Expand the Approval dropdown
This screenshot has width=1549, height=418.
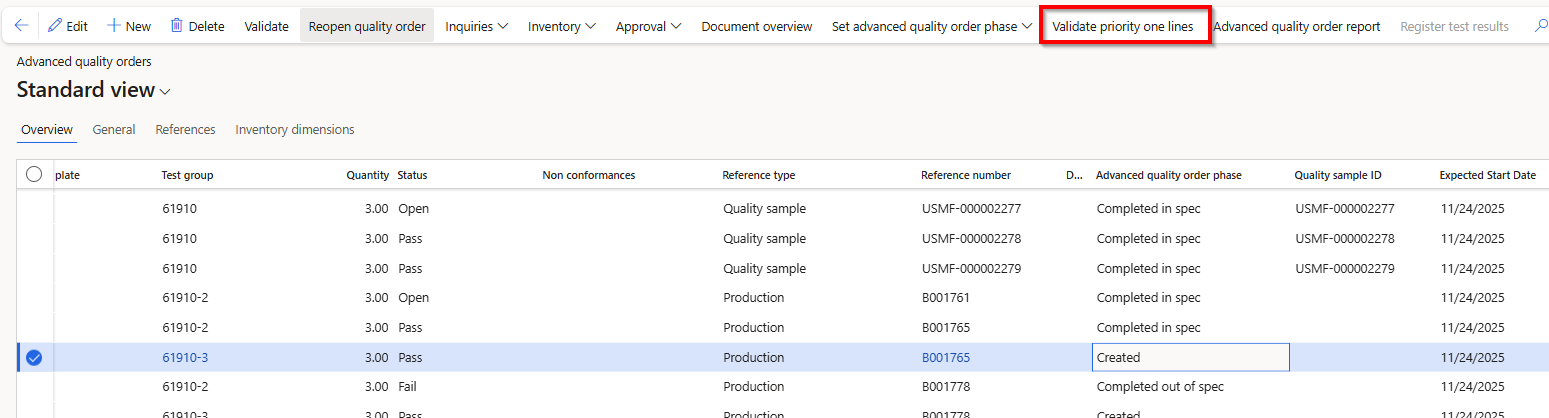[649, 26]
